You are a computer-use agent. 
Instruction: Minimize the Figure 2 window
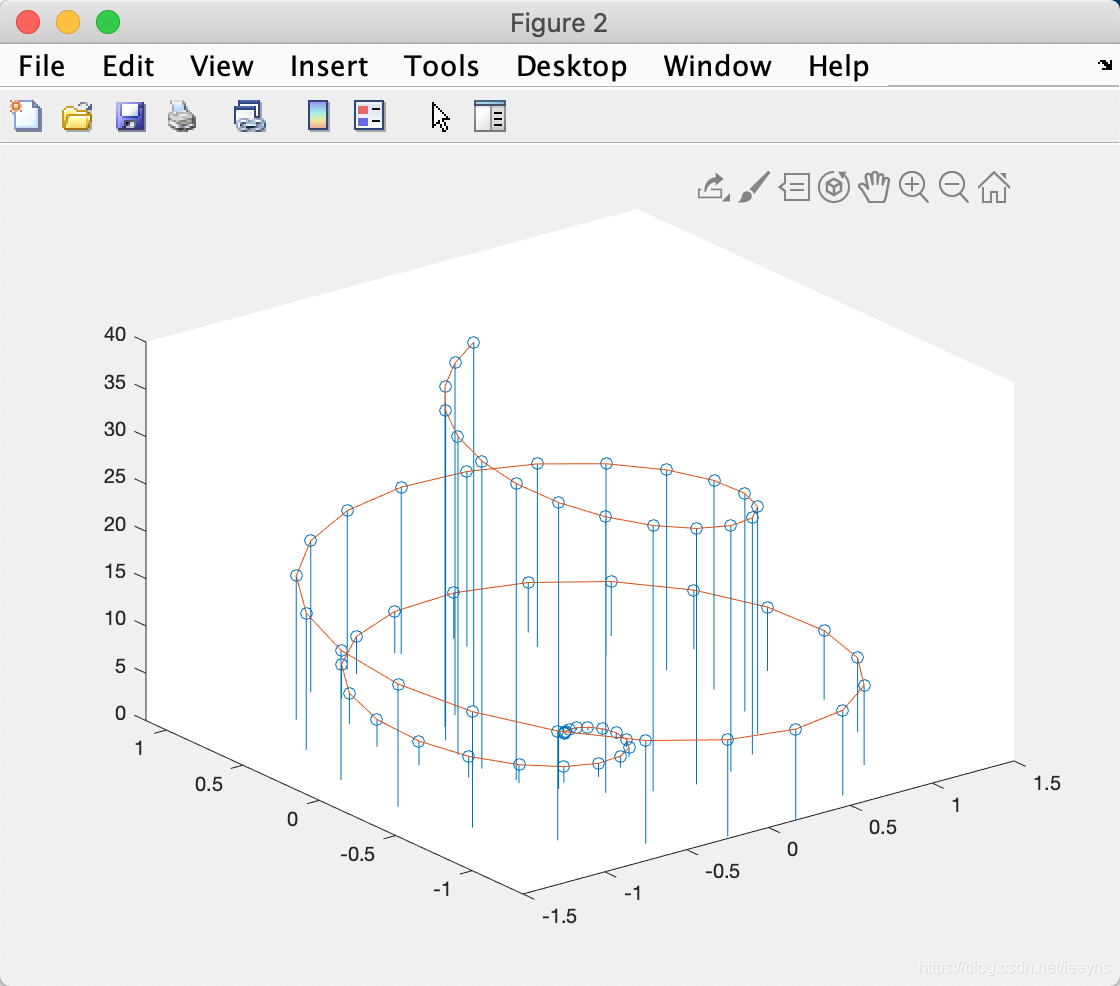tap(68, 22)
